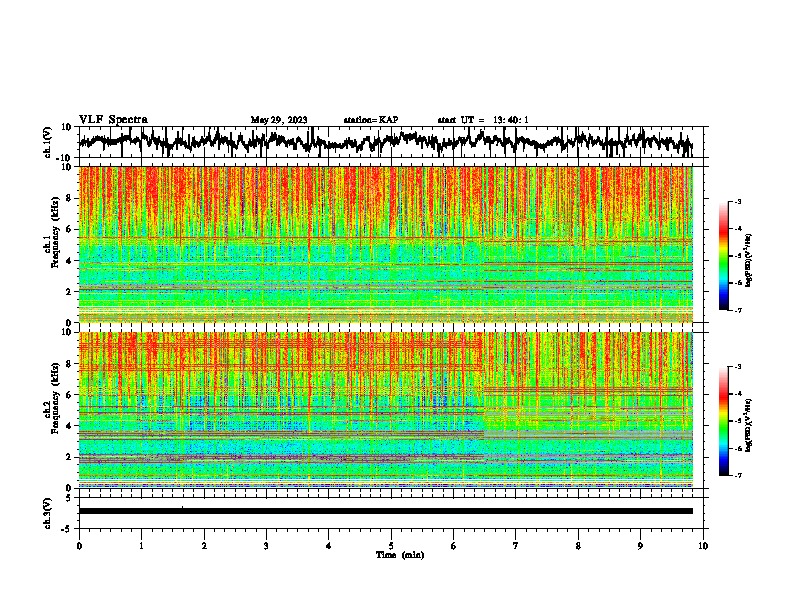Click the 'VLF Spectra' plot title
792x612 pixels.
click(113, 120)
